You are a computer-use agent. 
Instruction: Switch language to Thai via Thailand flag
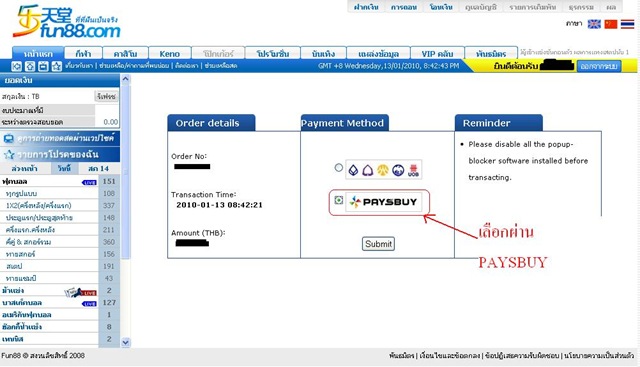[627, 24]
